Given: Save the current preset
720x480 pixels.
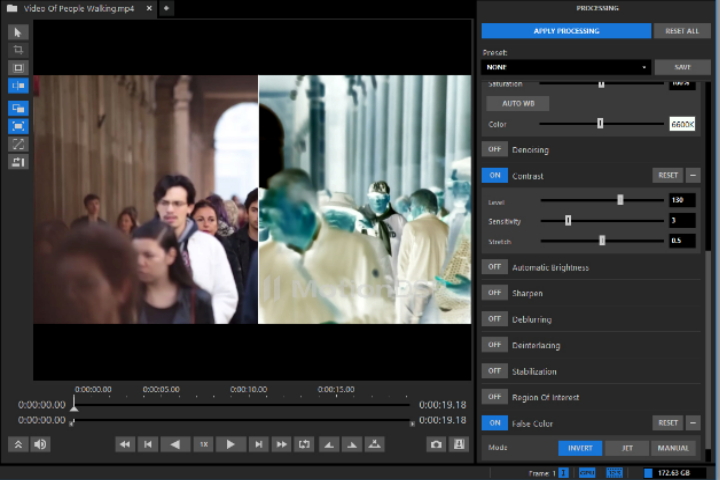Looking at the screenshot, I should (x=682, y=67).
